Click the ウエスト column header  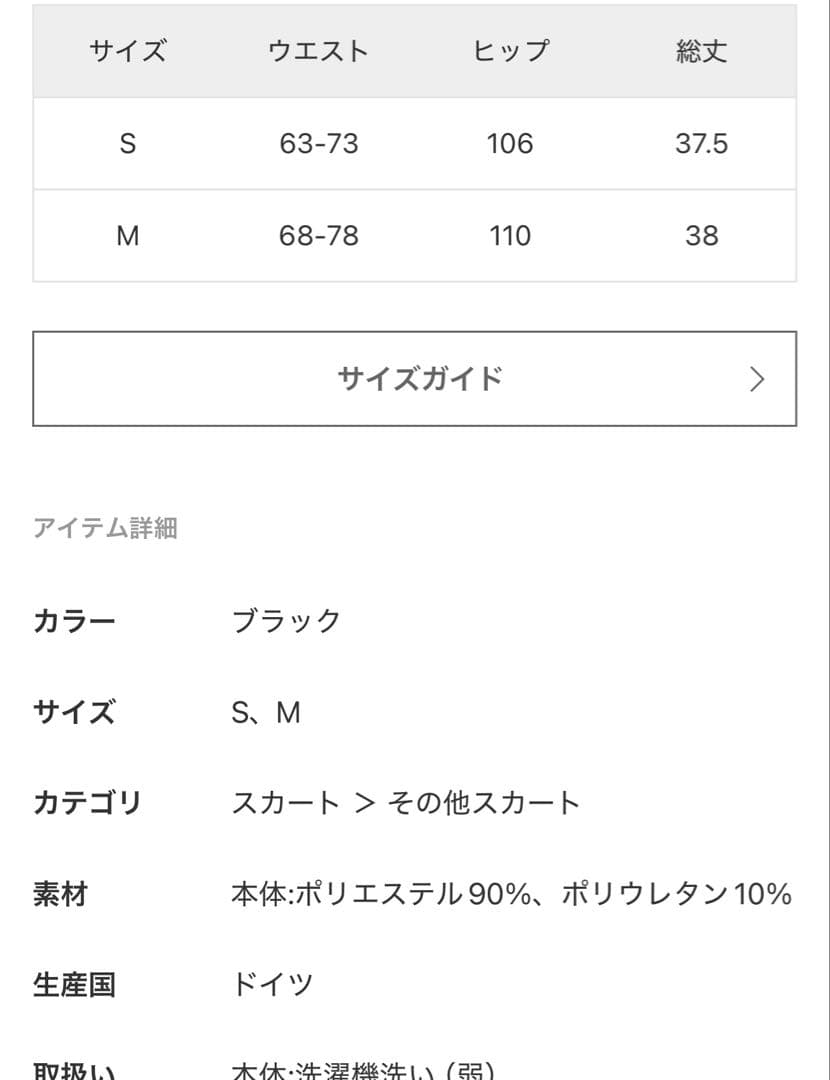318,52
